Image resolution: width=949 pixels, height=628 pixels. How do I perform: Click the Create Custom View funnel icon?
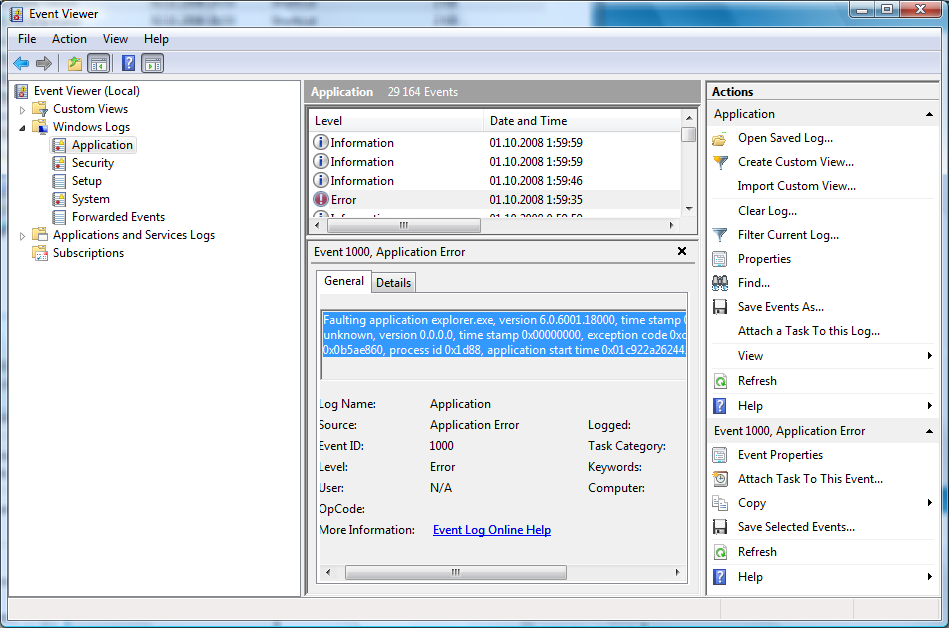pos(720,162)
